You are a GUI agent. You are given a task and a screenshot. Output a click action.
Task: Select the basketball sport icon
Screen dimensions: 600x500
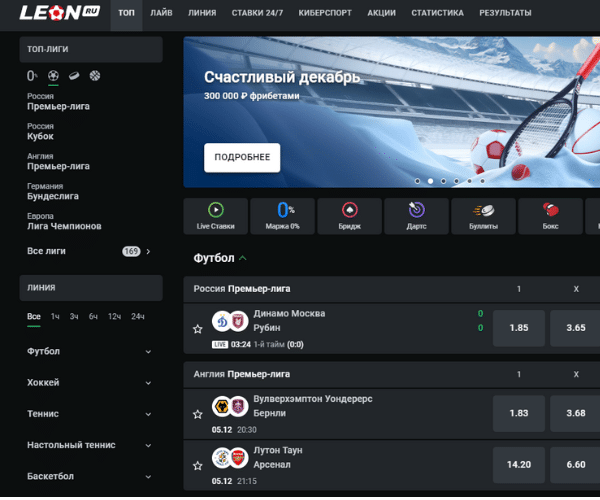[x=95, y=75]
